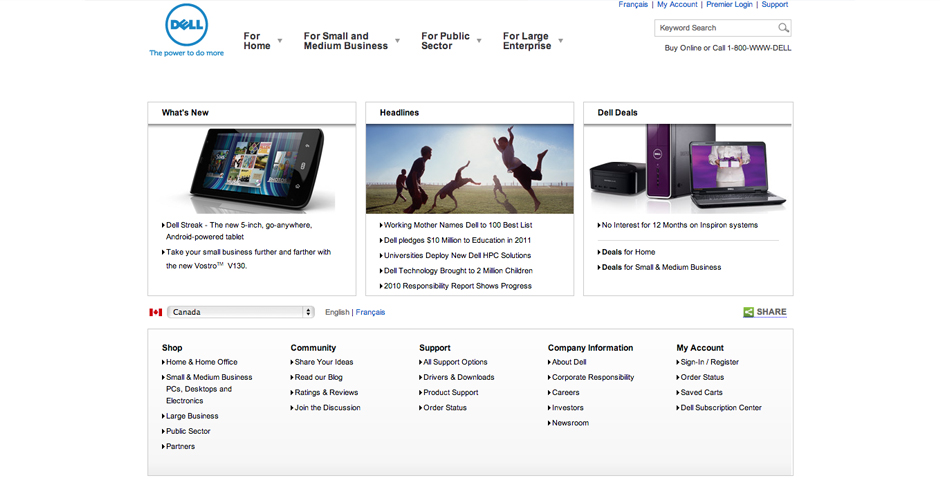Open My Account top link
940x480 pixels.
pos(677,4)
